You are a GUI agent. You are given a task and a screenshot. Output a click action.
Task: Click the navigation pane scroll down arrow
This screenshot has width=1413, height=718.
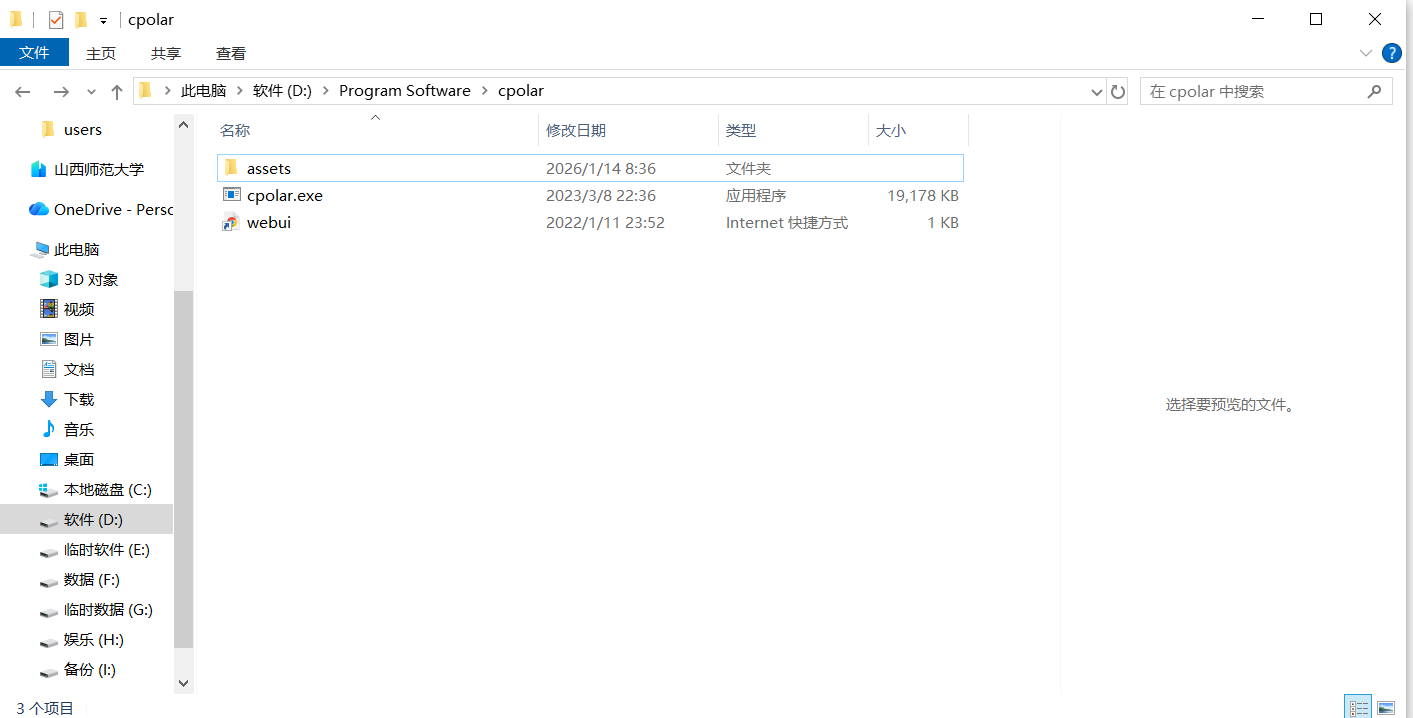pos(183,683)
